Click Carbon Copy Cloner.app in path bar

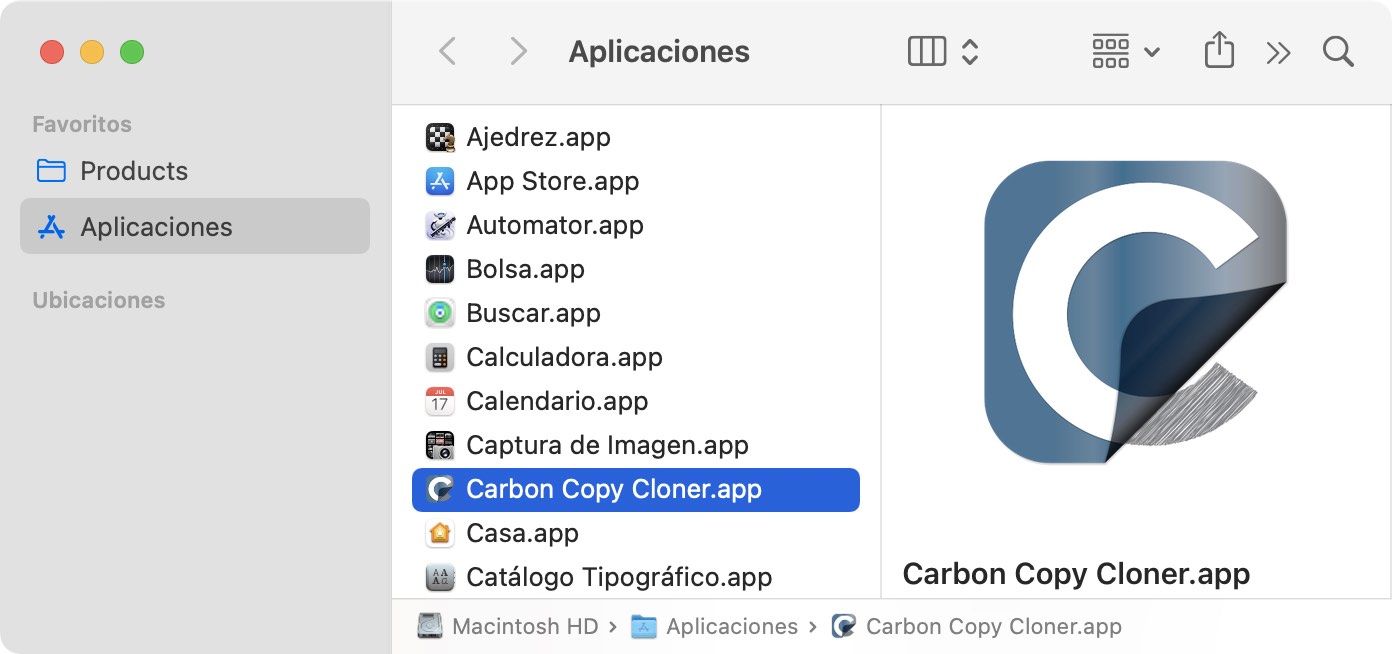994,626
